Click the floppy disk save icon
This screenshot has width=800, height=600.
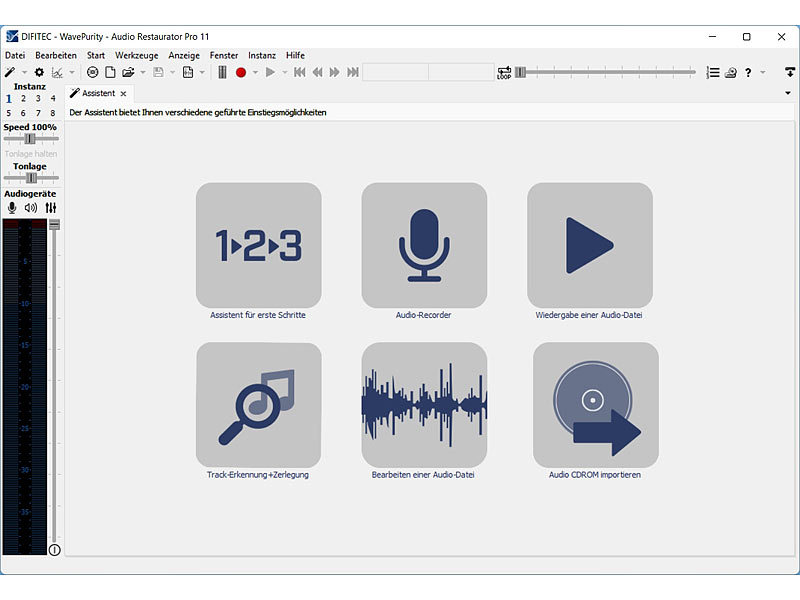(158, 72)
